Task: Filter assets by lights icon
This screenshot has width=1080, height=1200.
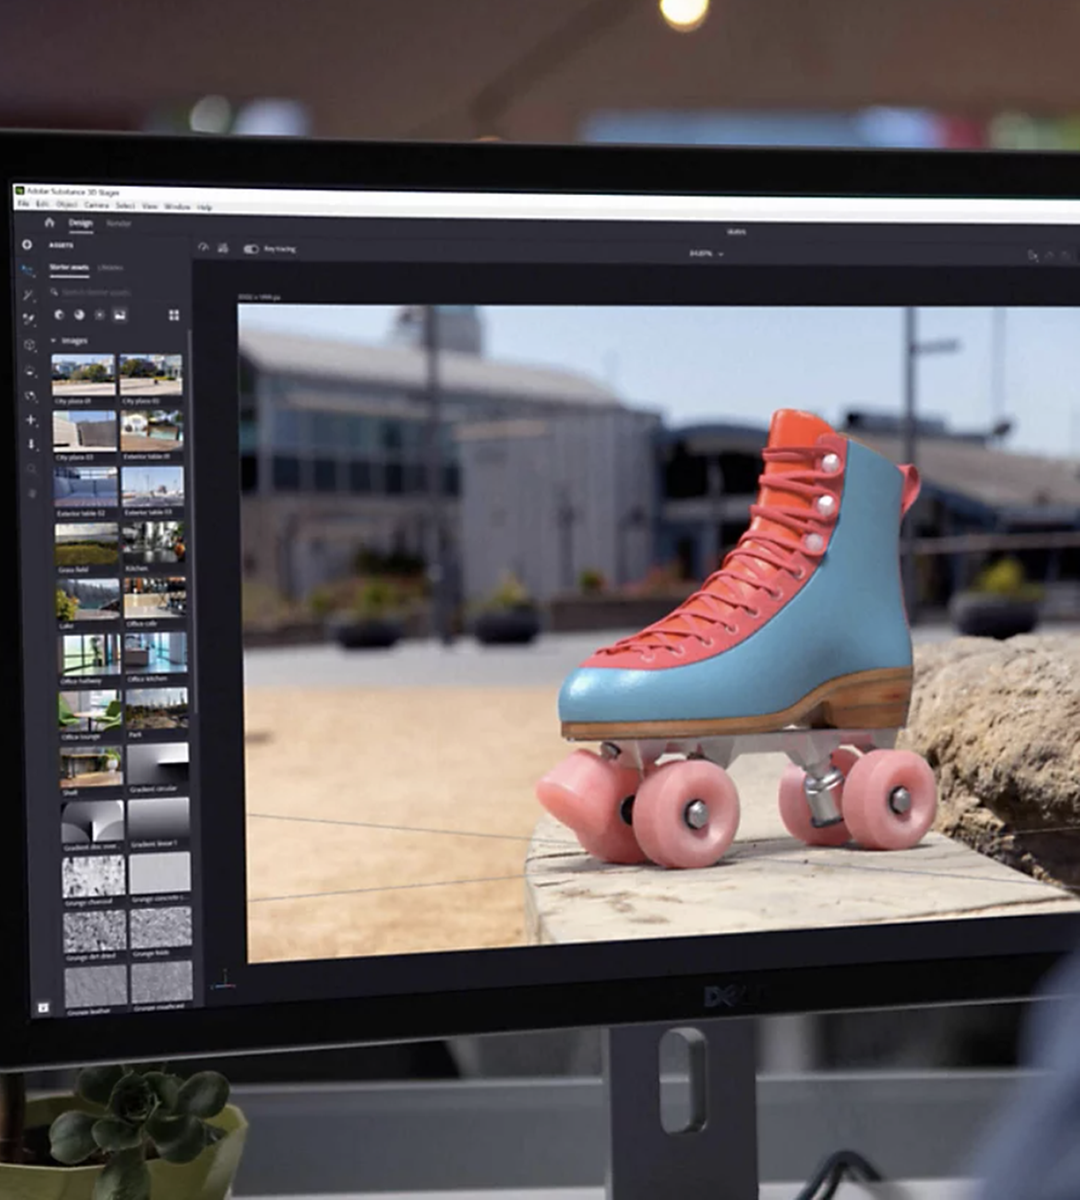Action: pyautogui.click(x=99, y=315)
